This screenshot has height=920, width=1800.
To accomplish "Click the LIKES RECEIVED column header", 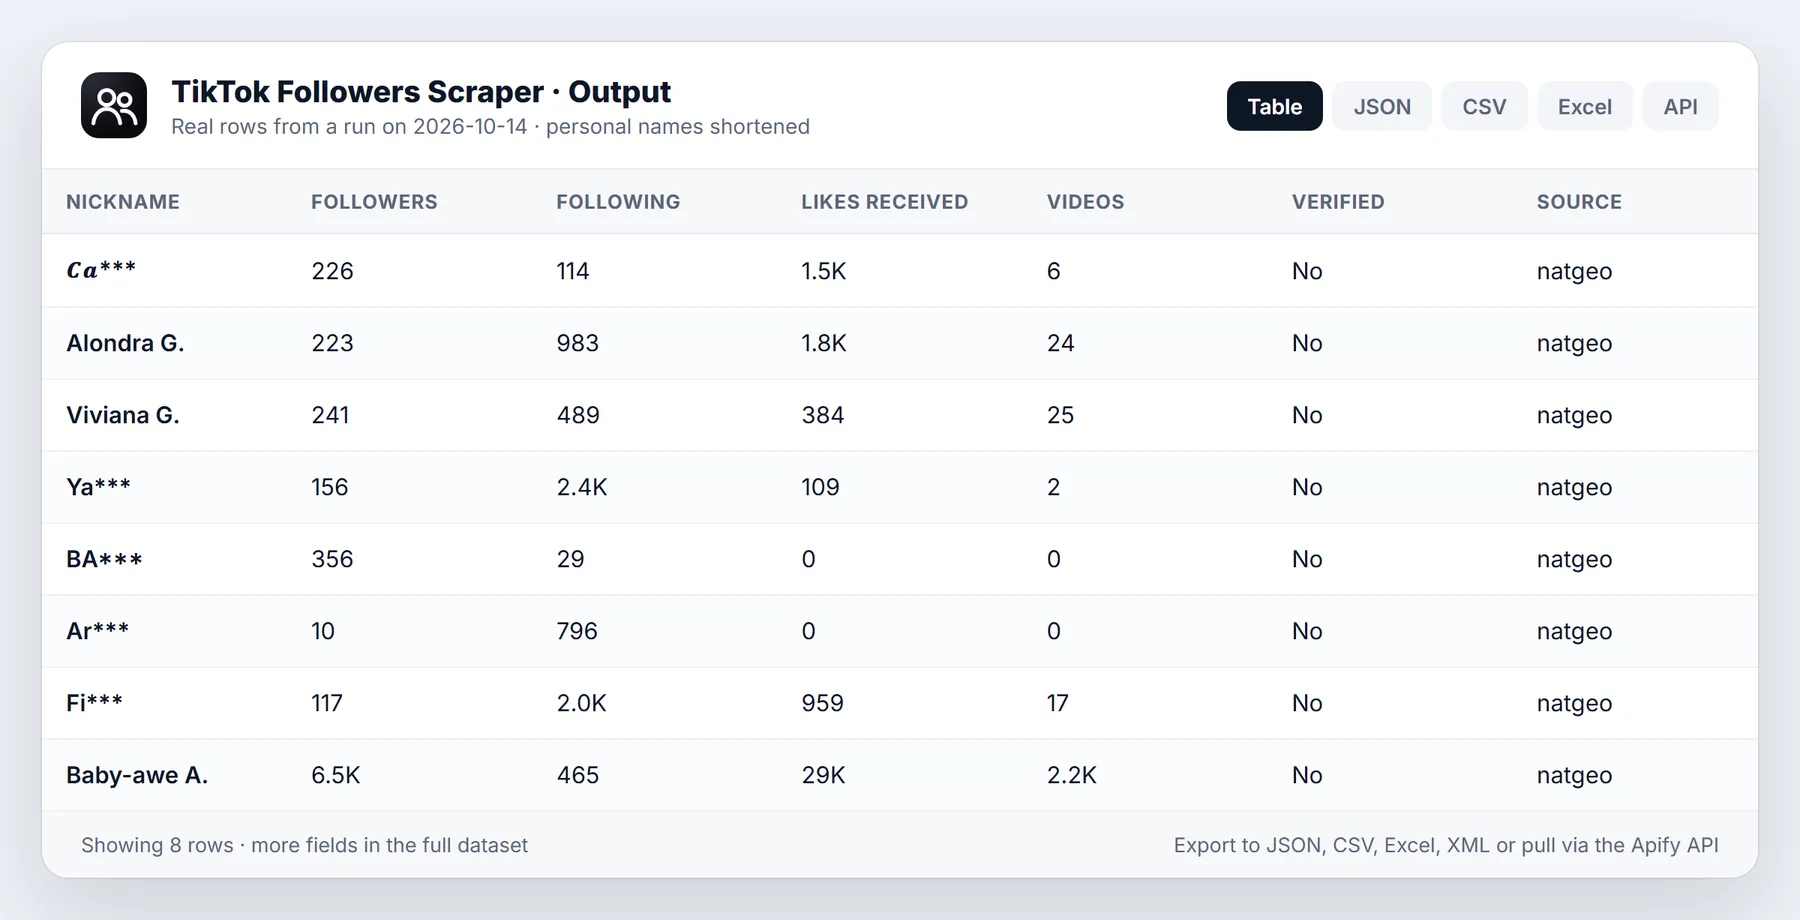I will (884, 202).
